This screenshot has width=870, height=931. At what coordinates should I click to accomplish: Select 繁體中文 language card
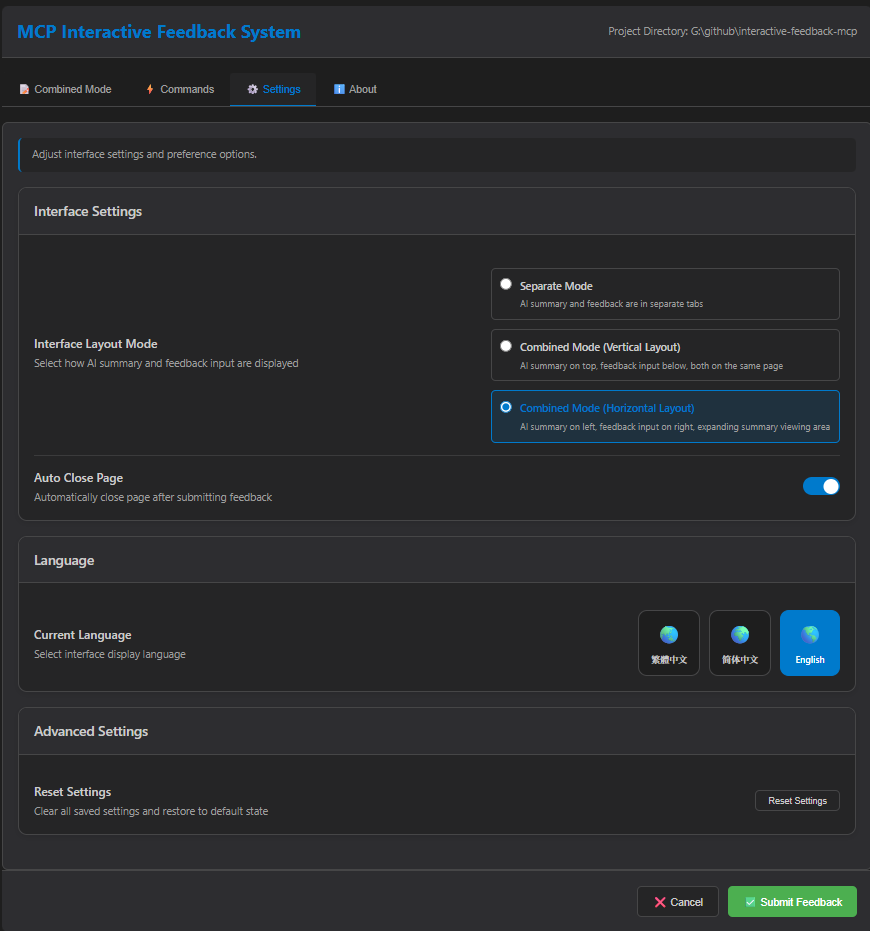point(668,643)
